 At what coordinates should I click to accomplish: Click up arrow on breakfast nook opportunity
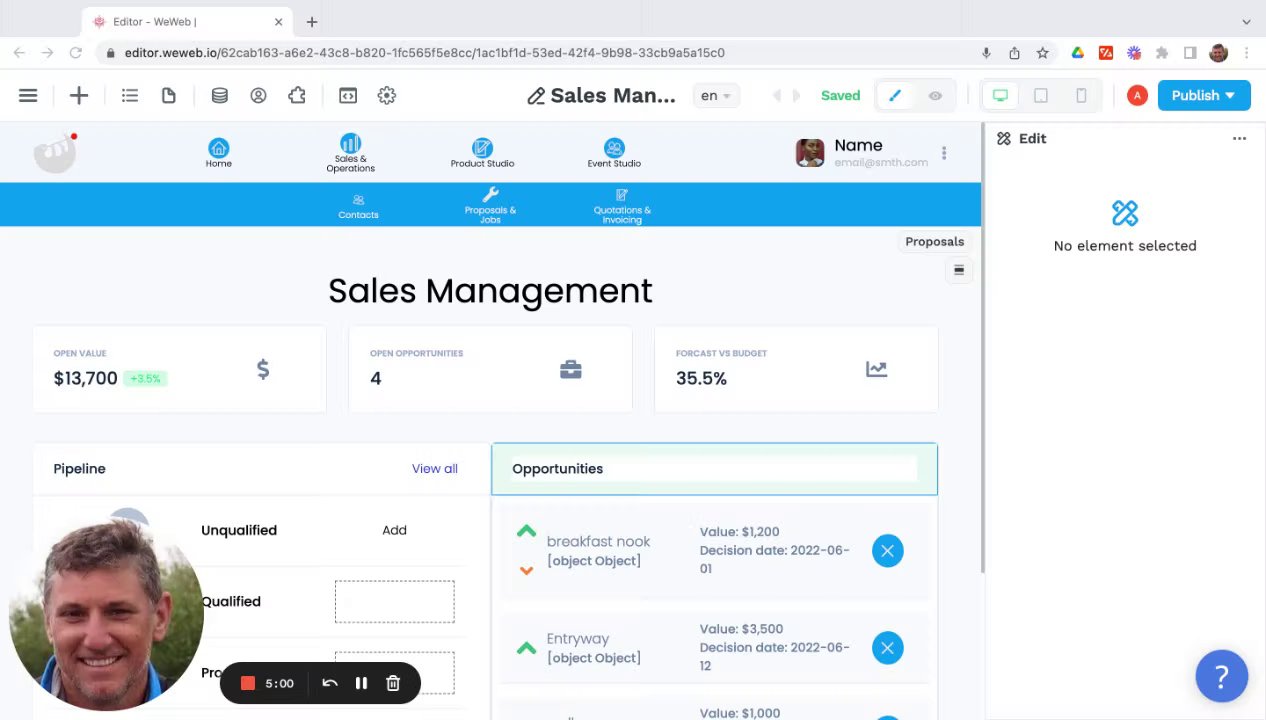pyautogui.click(x=526, y=532)
